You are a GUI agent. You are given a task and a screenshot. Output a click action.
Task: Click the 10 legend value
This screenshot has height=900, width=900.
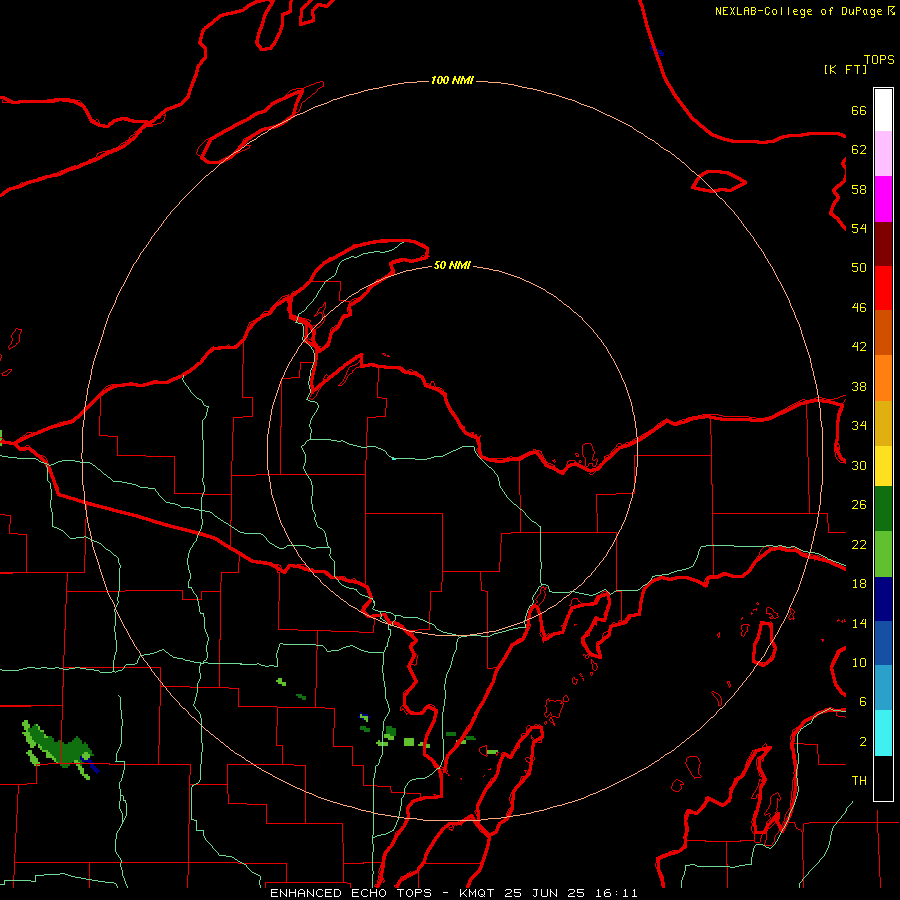859,662
